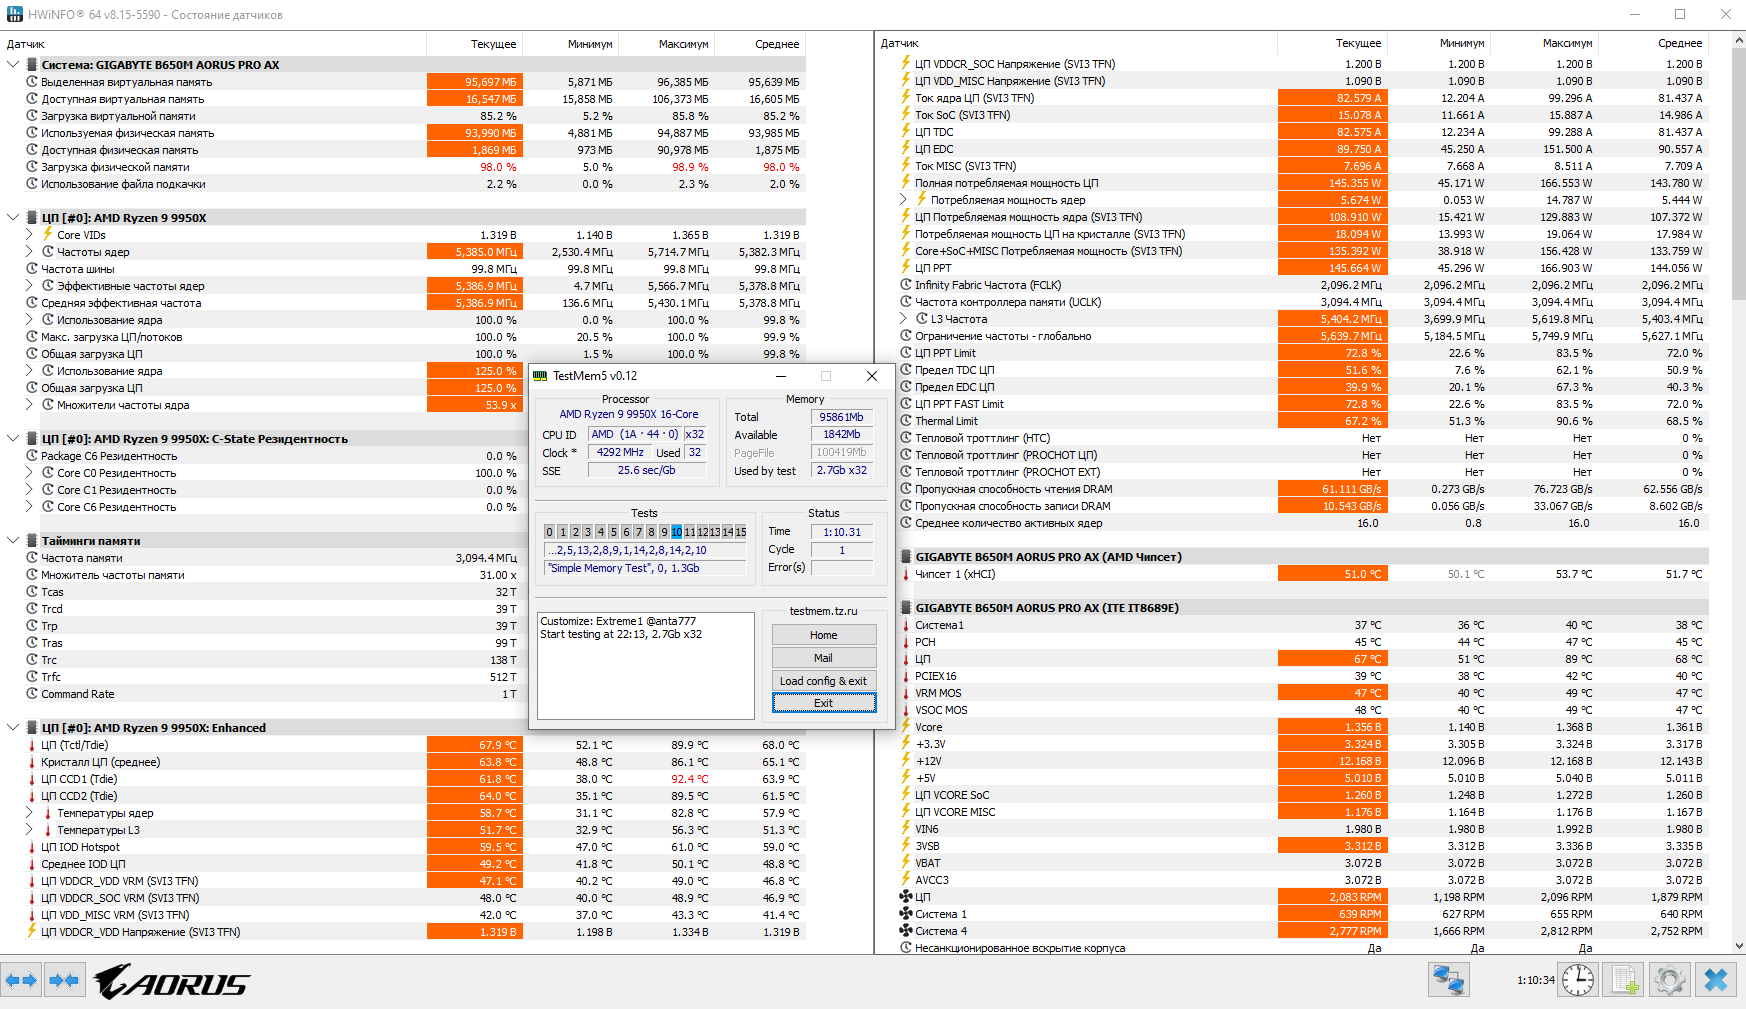Click thermometer icon beside Чипсет 1 (xHCI)
The width and height of the screenshot is (1746, 1009).
(x=906, y=574)
